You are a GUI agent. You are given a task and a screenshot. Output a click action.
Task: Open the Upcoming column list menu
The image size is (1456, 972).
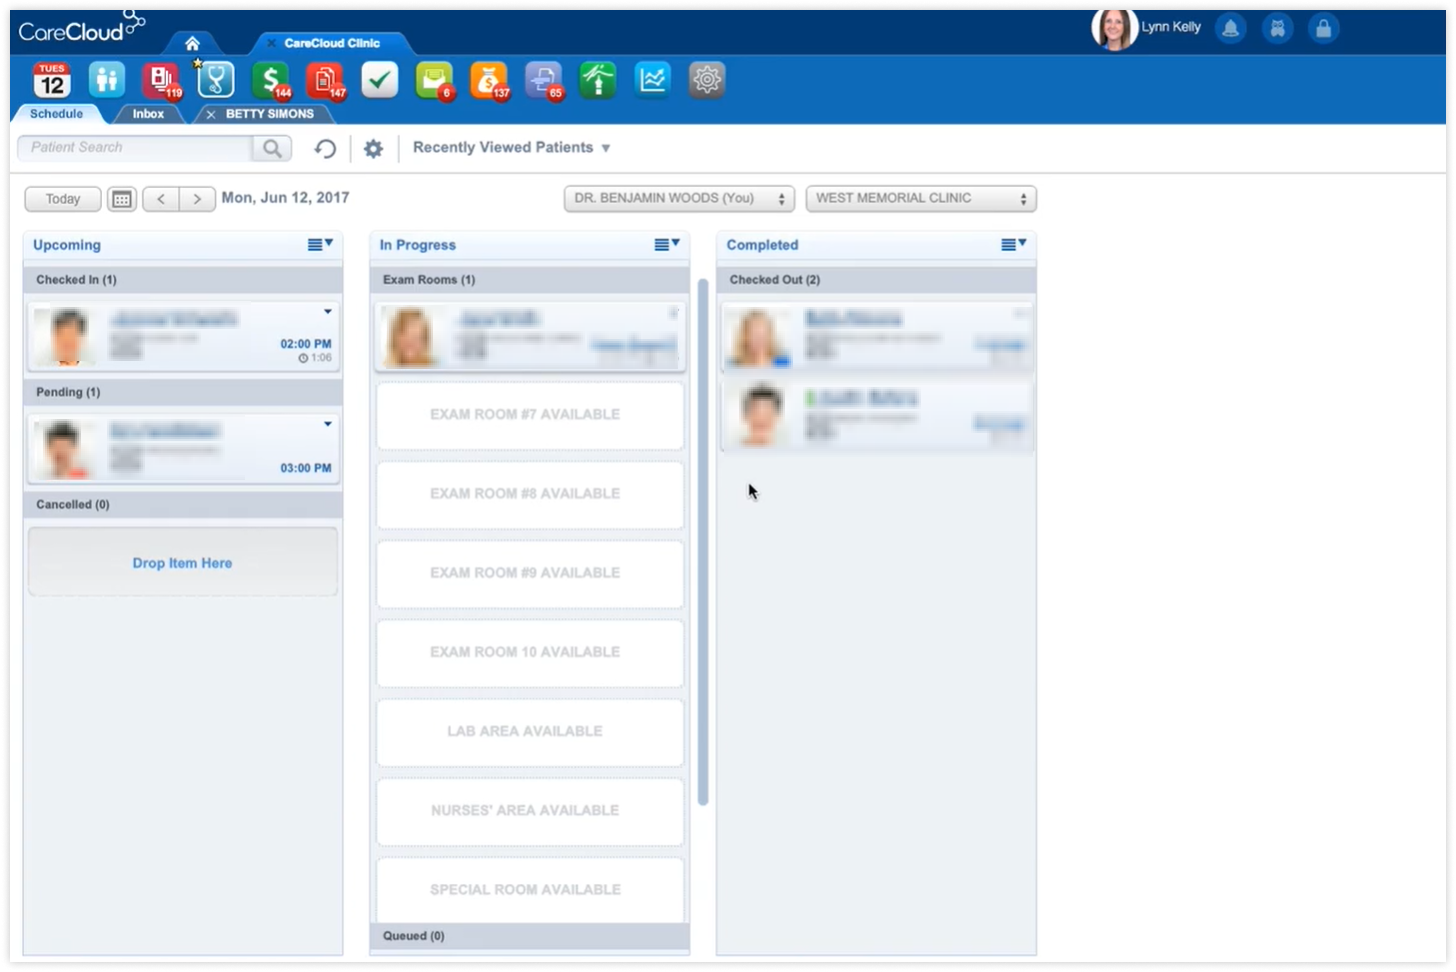320,244
